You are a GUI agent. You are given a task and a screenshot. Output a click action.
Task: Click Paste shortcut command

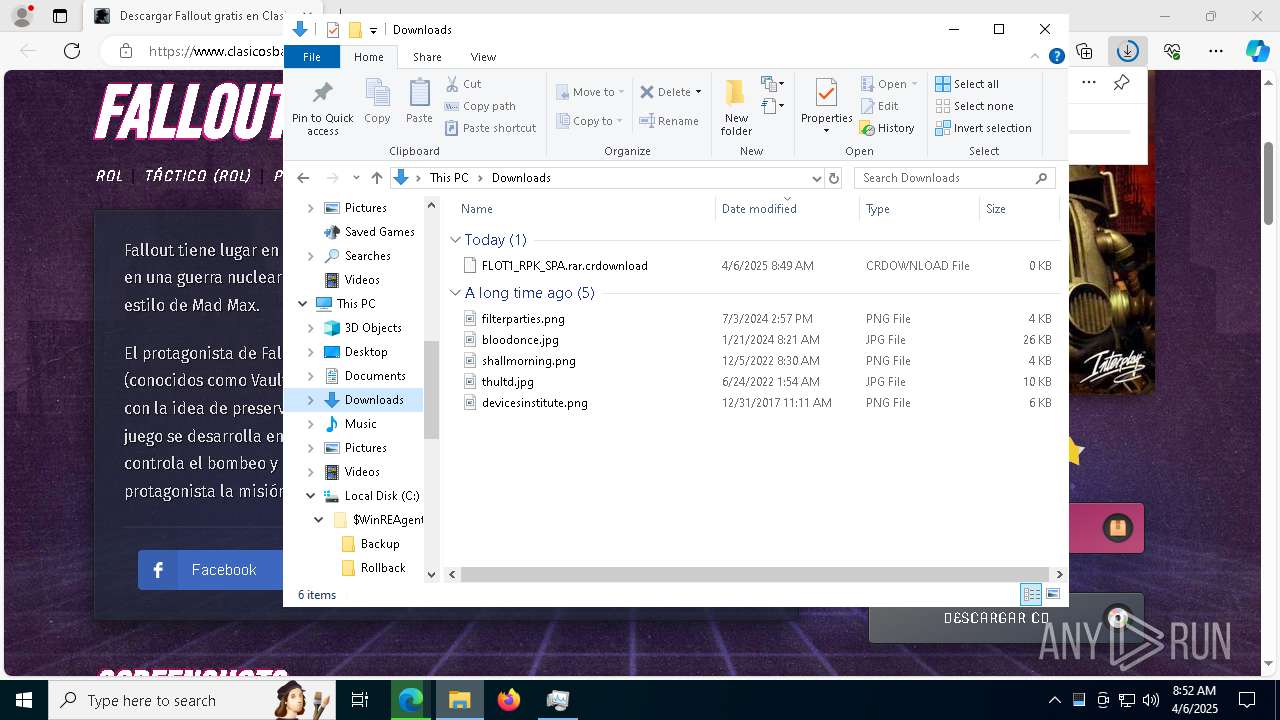tap(490, 128)
